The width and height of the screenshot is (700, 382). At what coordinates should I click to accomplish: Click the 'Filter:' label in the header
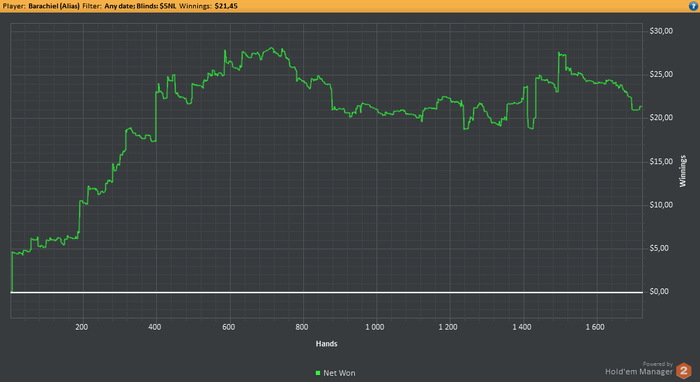[x=92, y=6]
